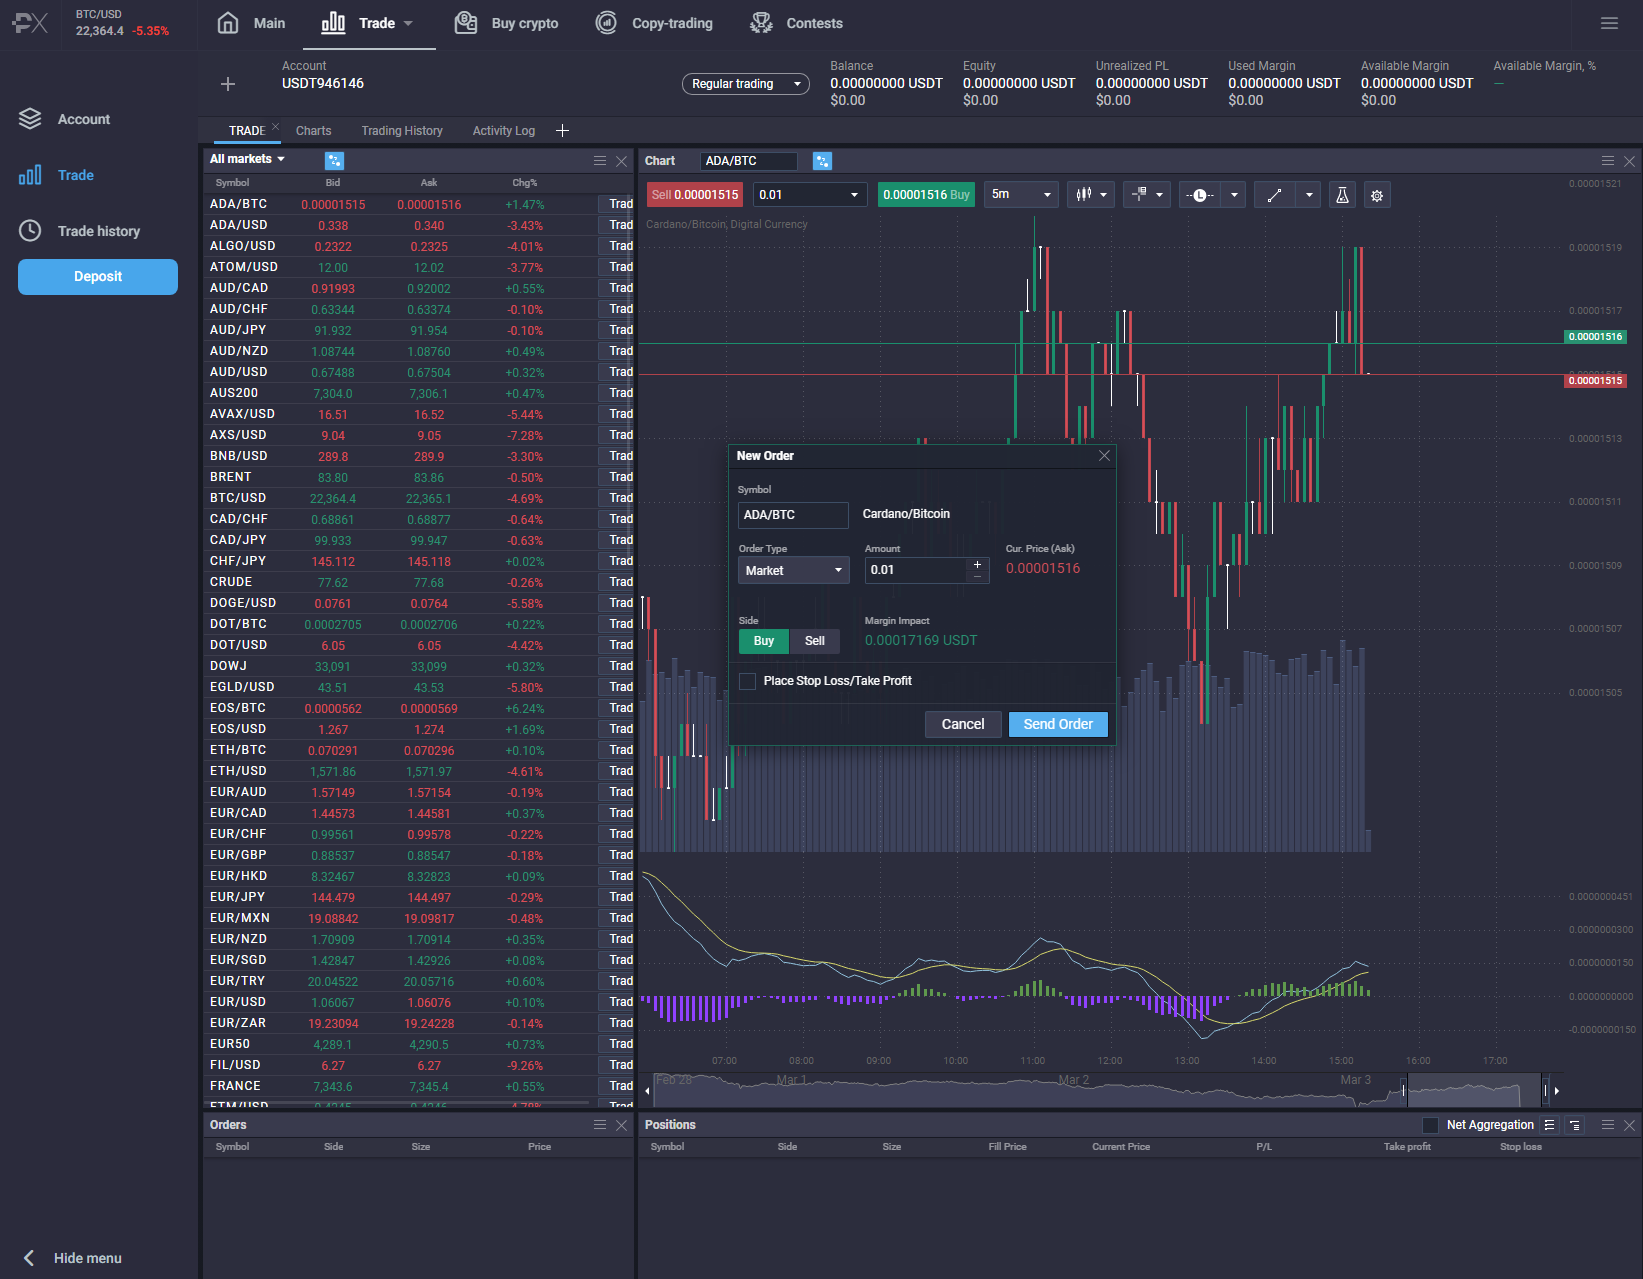
Task: Close the New Order dialog
Action: coord(1104,456)
